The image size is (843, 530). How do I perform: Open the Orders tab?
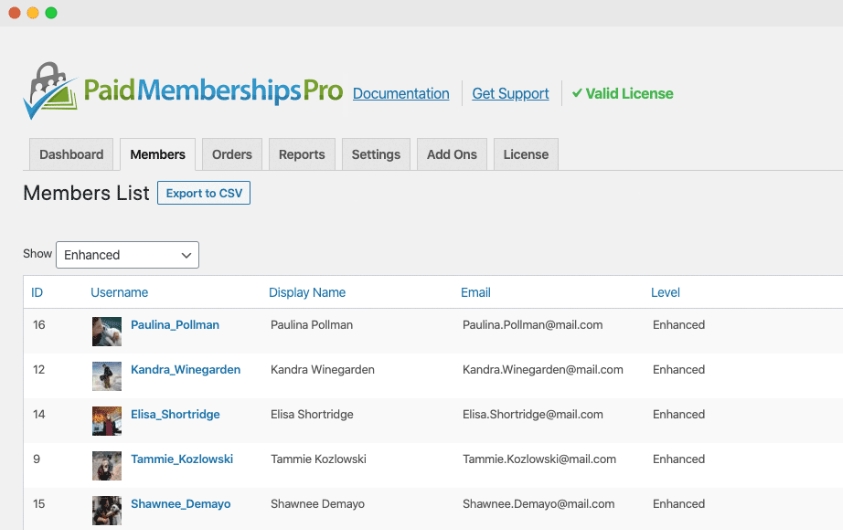tap(232, 154)
